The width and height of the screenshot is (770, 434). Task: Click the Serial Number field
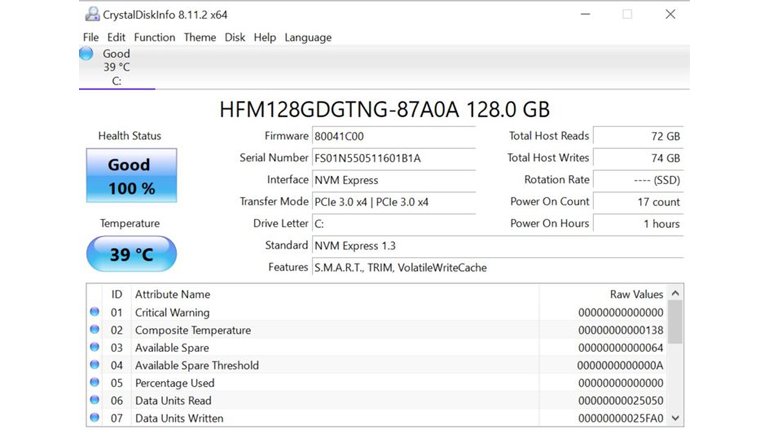pyautogui.click(x=394, y=158)
